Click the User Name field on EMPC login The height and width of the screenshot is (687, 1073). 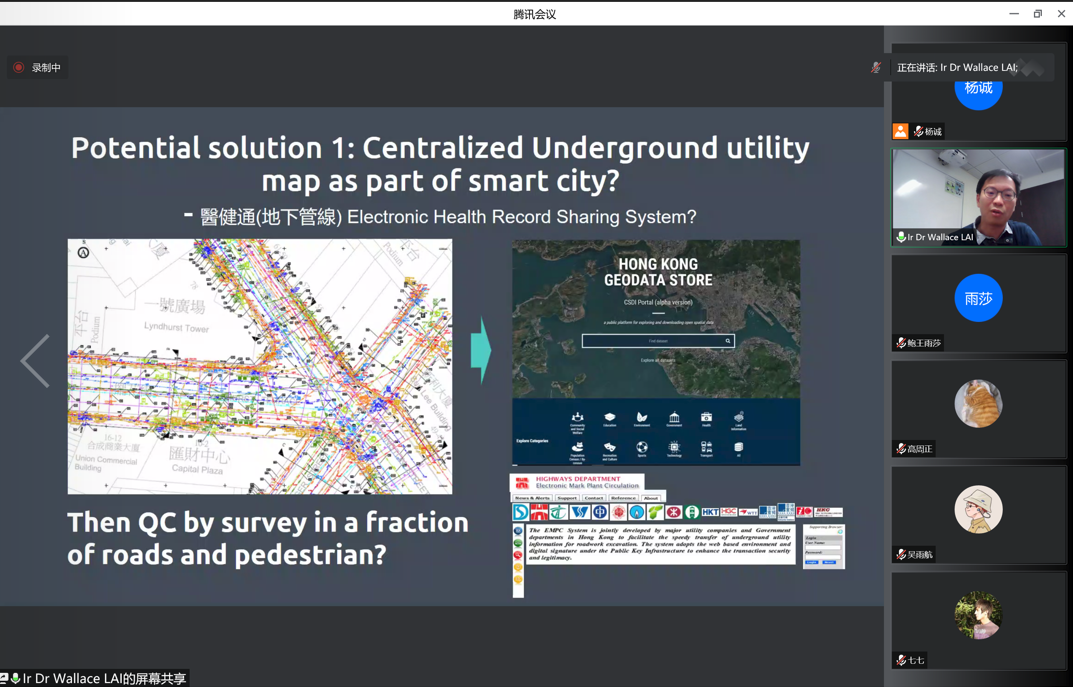point(823,547)
